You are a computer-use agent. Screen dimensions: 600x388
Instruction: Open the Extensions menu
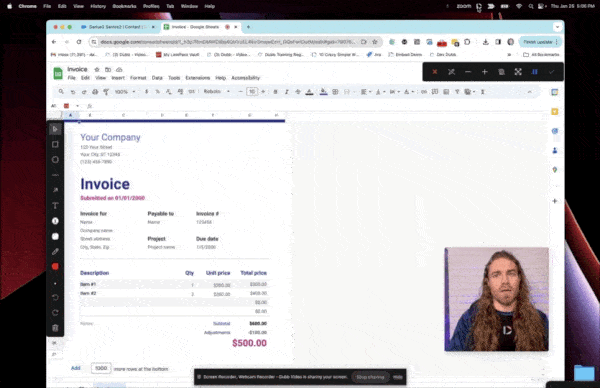197,78
